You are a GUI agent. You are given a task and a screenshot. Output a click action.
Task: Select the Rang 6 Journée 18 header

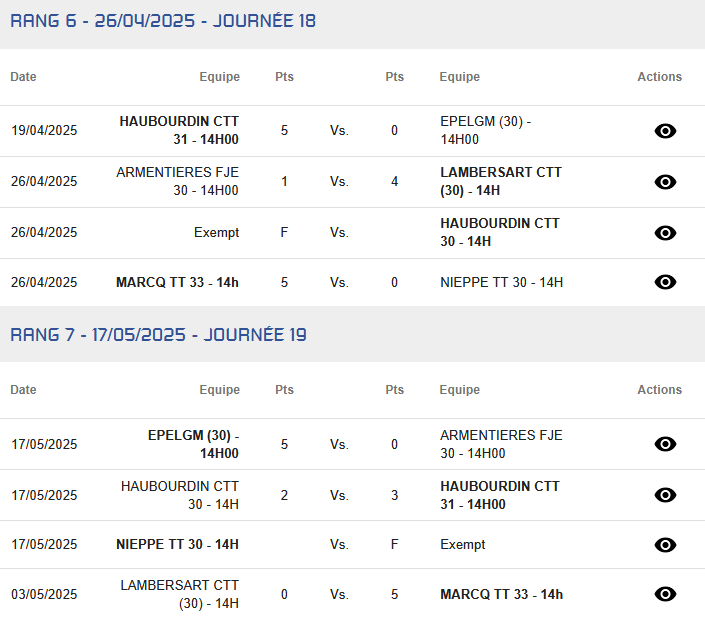[163, 21]
